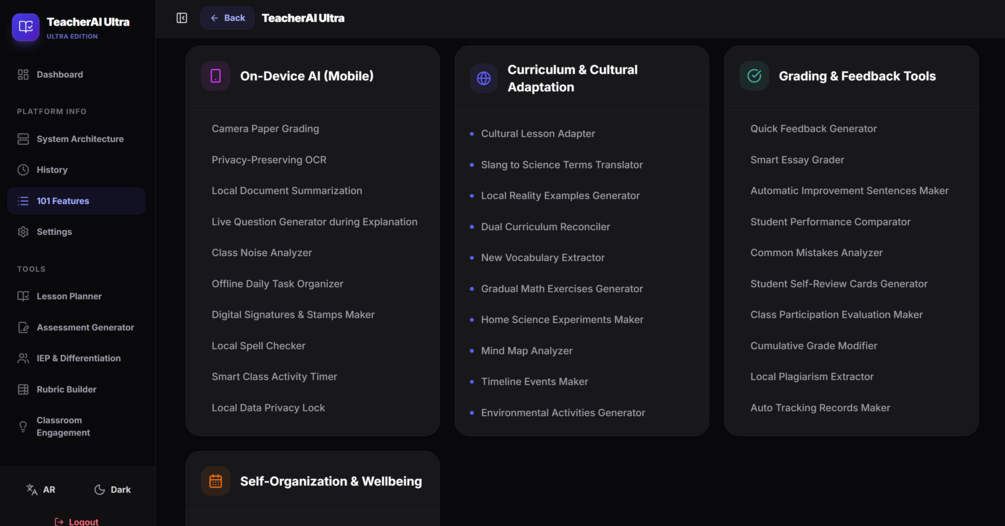This screenshot has height=526, width=1005.
Task: Collapse the sidebar panel icon
Action: point(182,18)
